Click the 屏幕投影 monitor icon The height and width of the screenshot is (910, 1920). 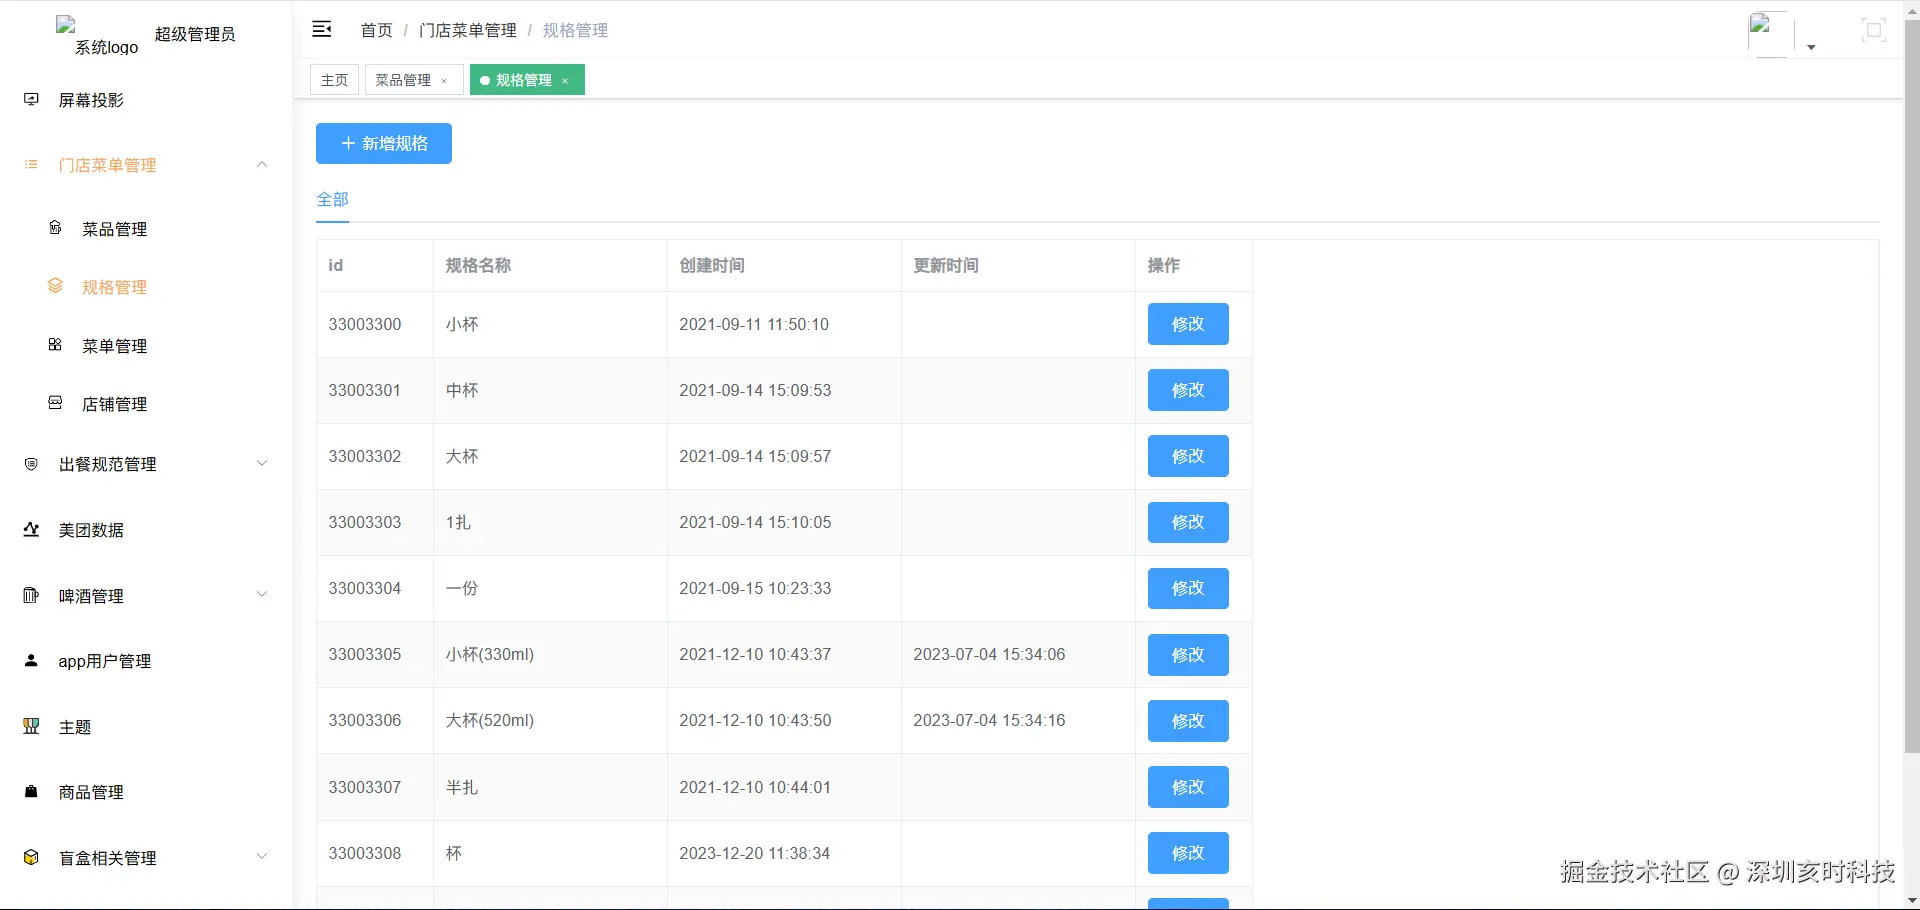[x=31, y=99]
